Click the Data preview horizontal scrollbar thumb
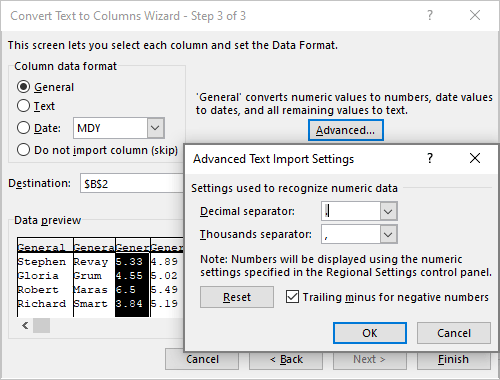This screenshot has width=500, height=380. pos(41,325)
